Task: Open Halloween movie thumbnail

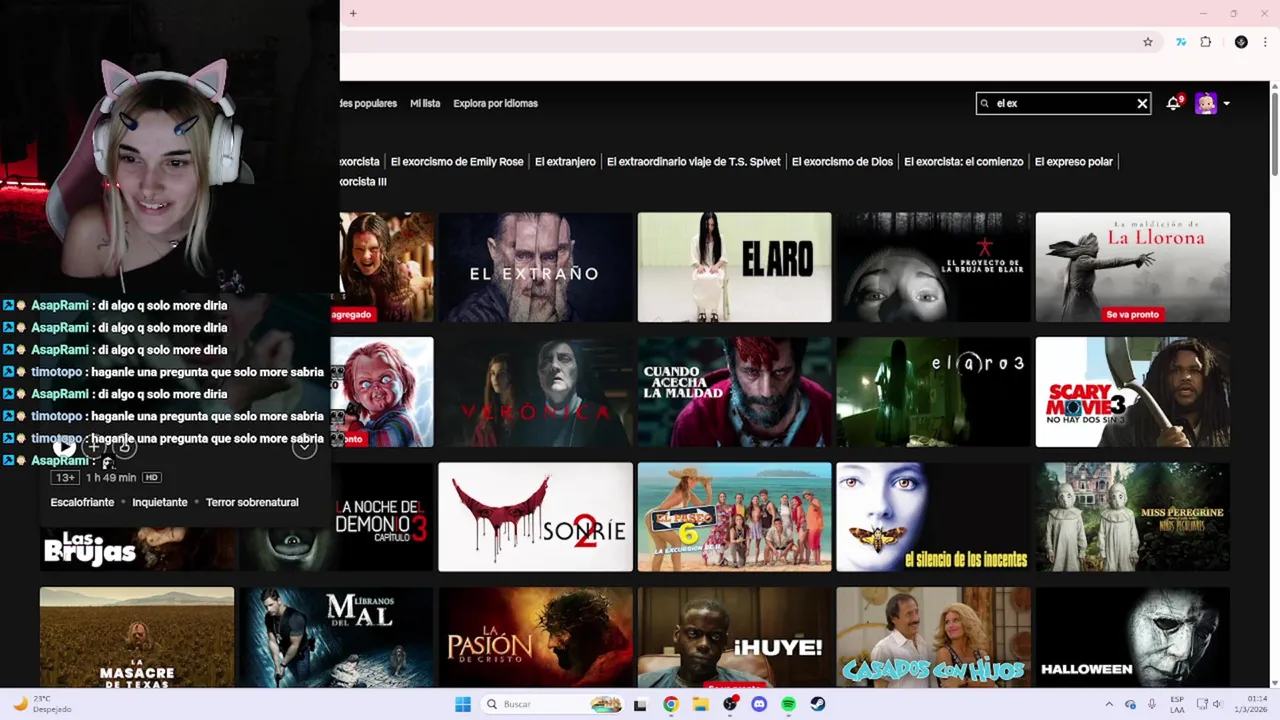Action: point(1133,637)
